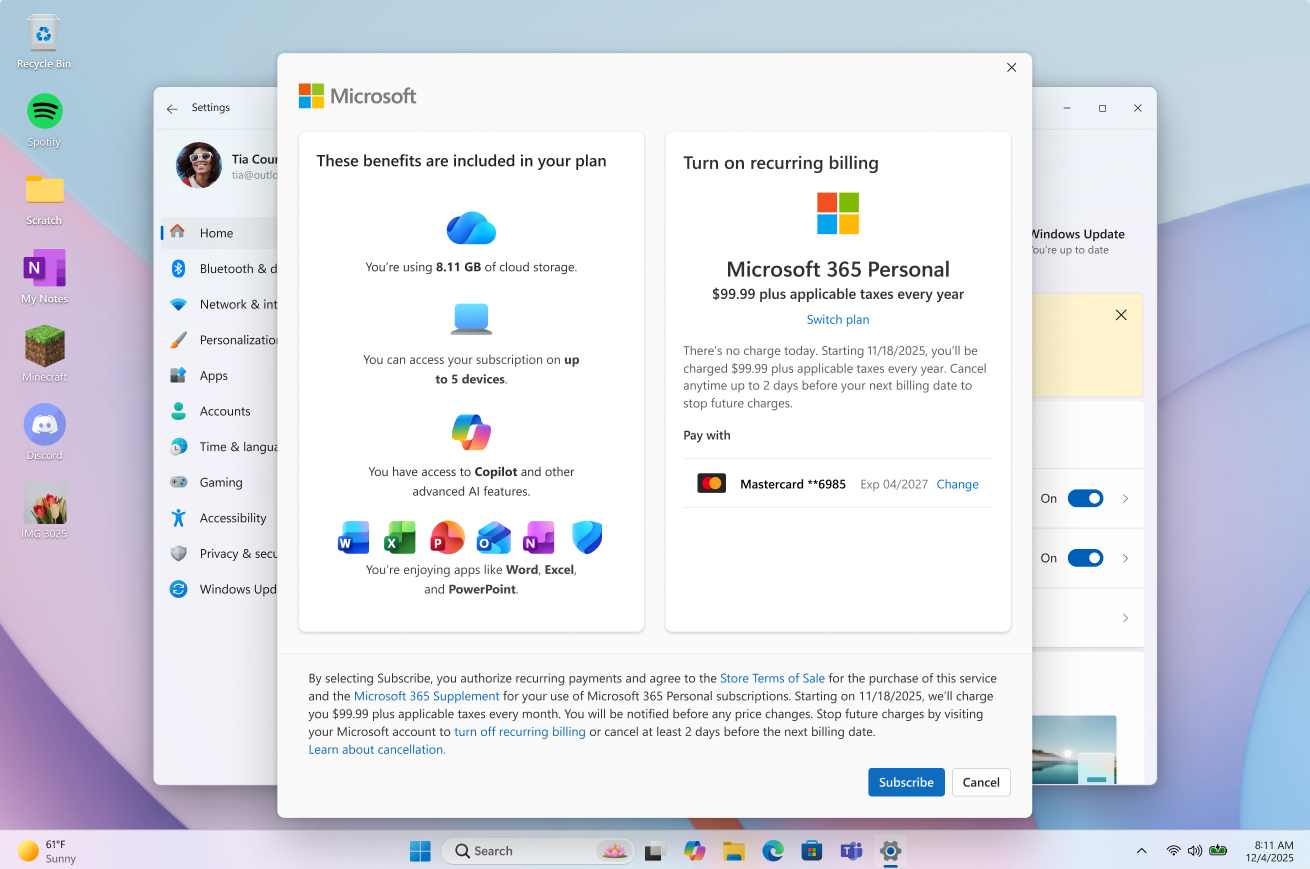Click the Copilot icon in benefits panel
Screen dimensions: 1310x869
pos(471,432)
